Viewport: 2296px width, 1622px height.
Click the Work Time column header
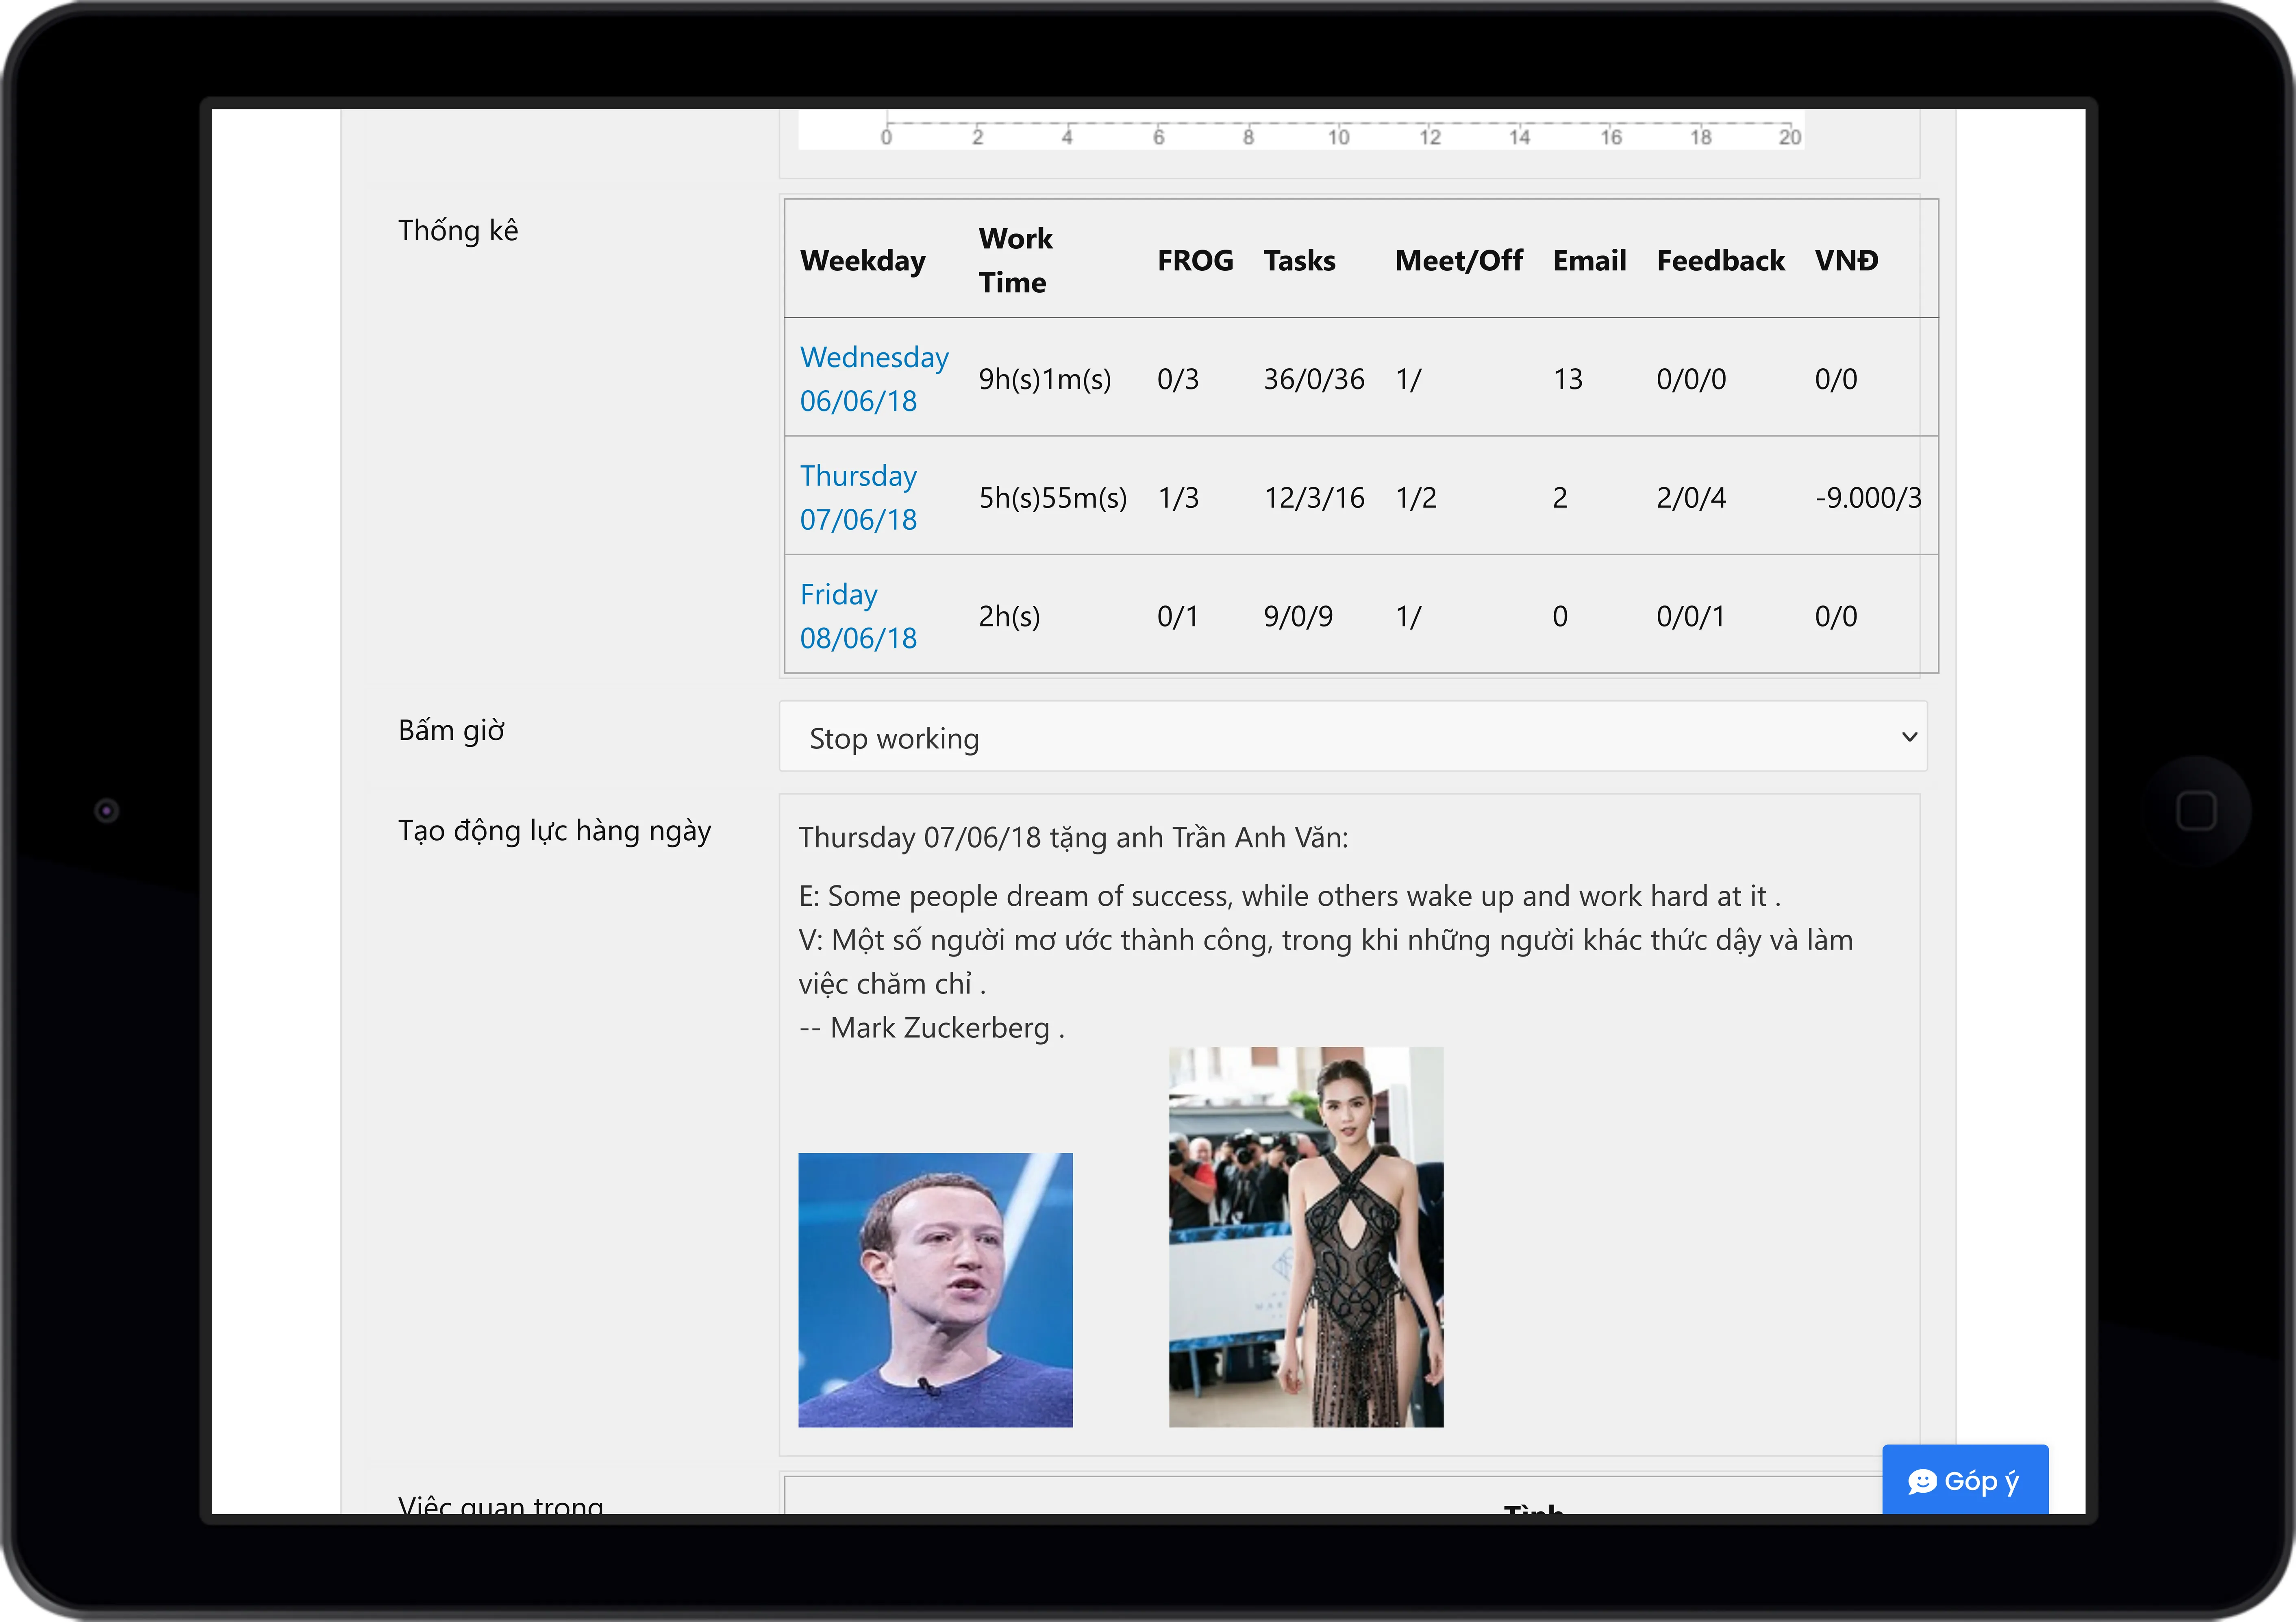point(1016,260)
